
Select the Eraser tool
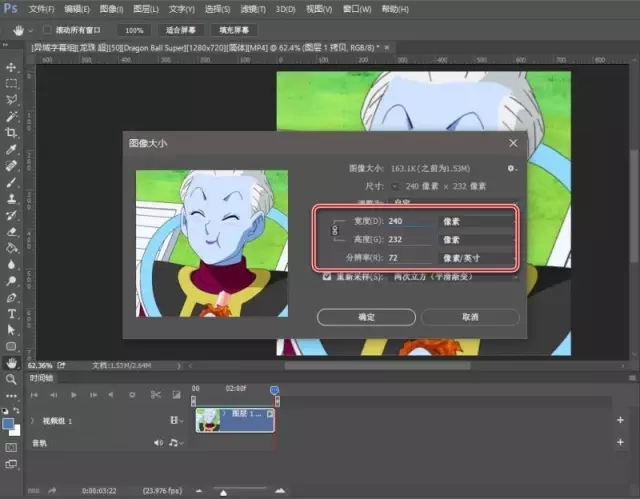pyautogui.click(x=11, y=232)
